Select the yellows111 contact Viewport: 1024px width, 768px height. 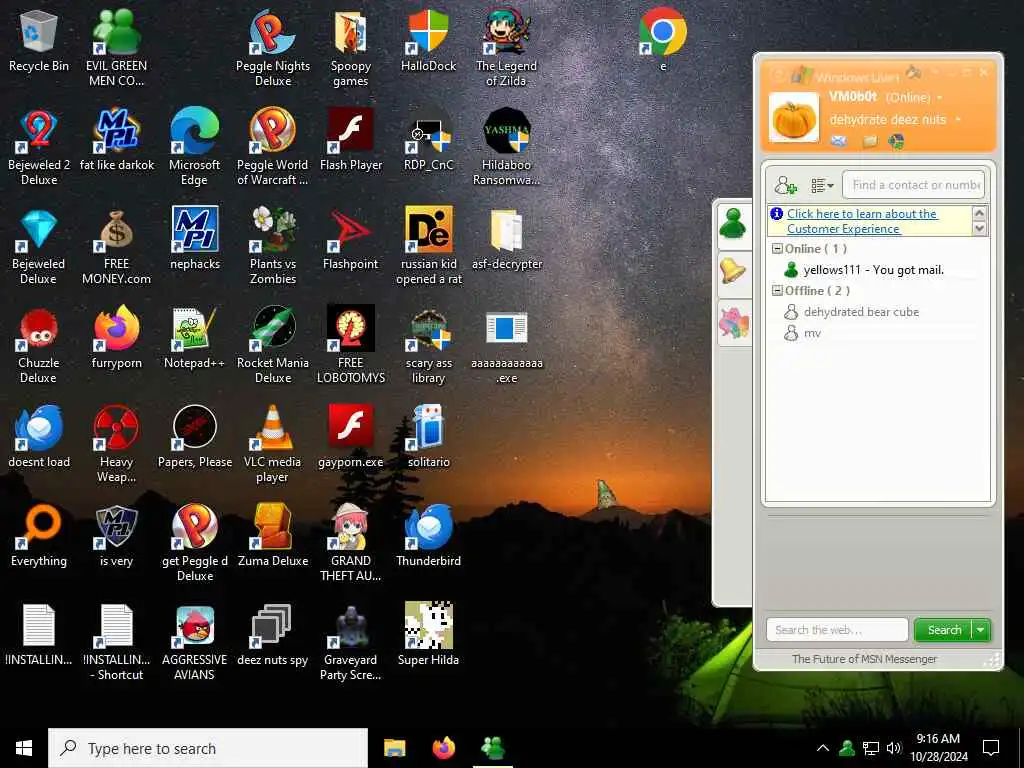coord(864,270)
